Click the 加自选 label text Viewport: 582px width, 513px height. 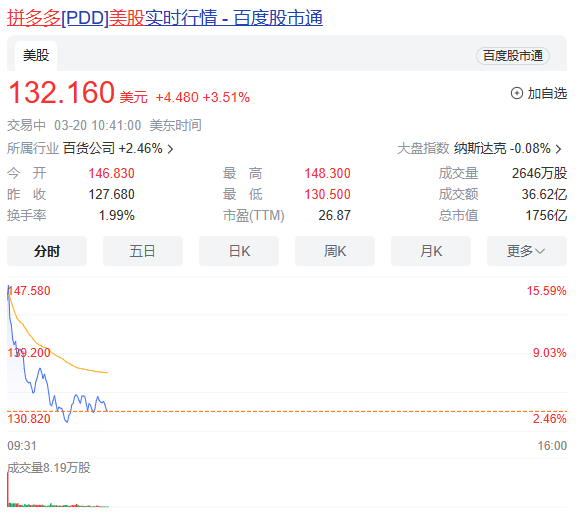(547, 94)
